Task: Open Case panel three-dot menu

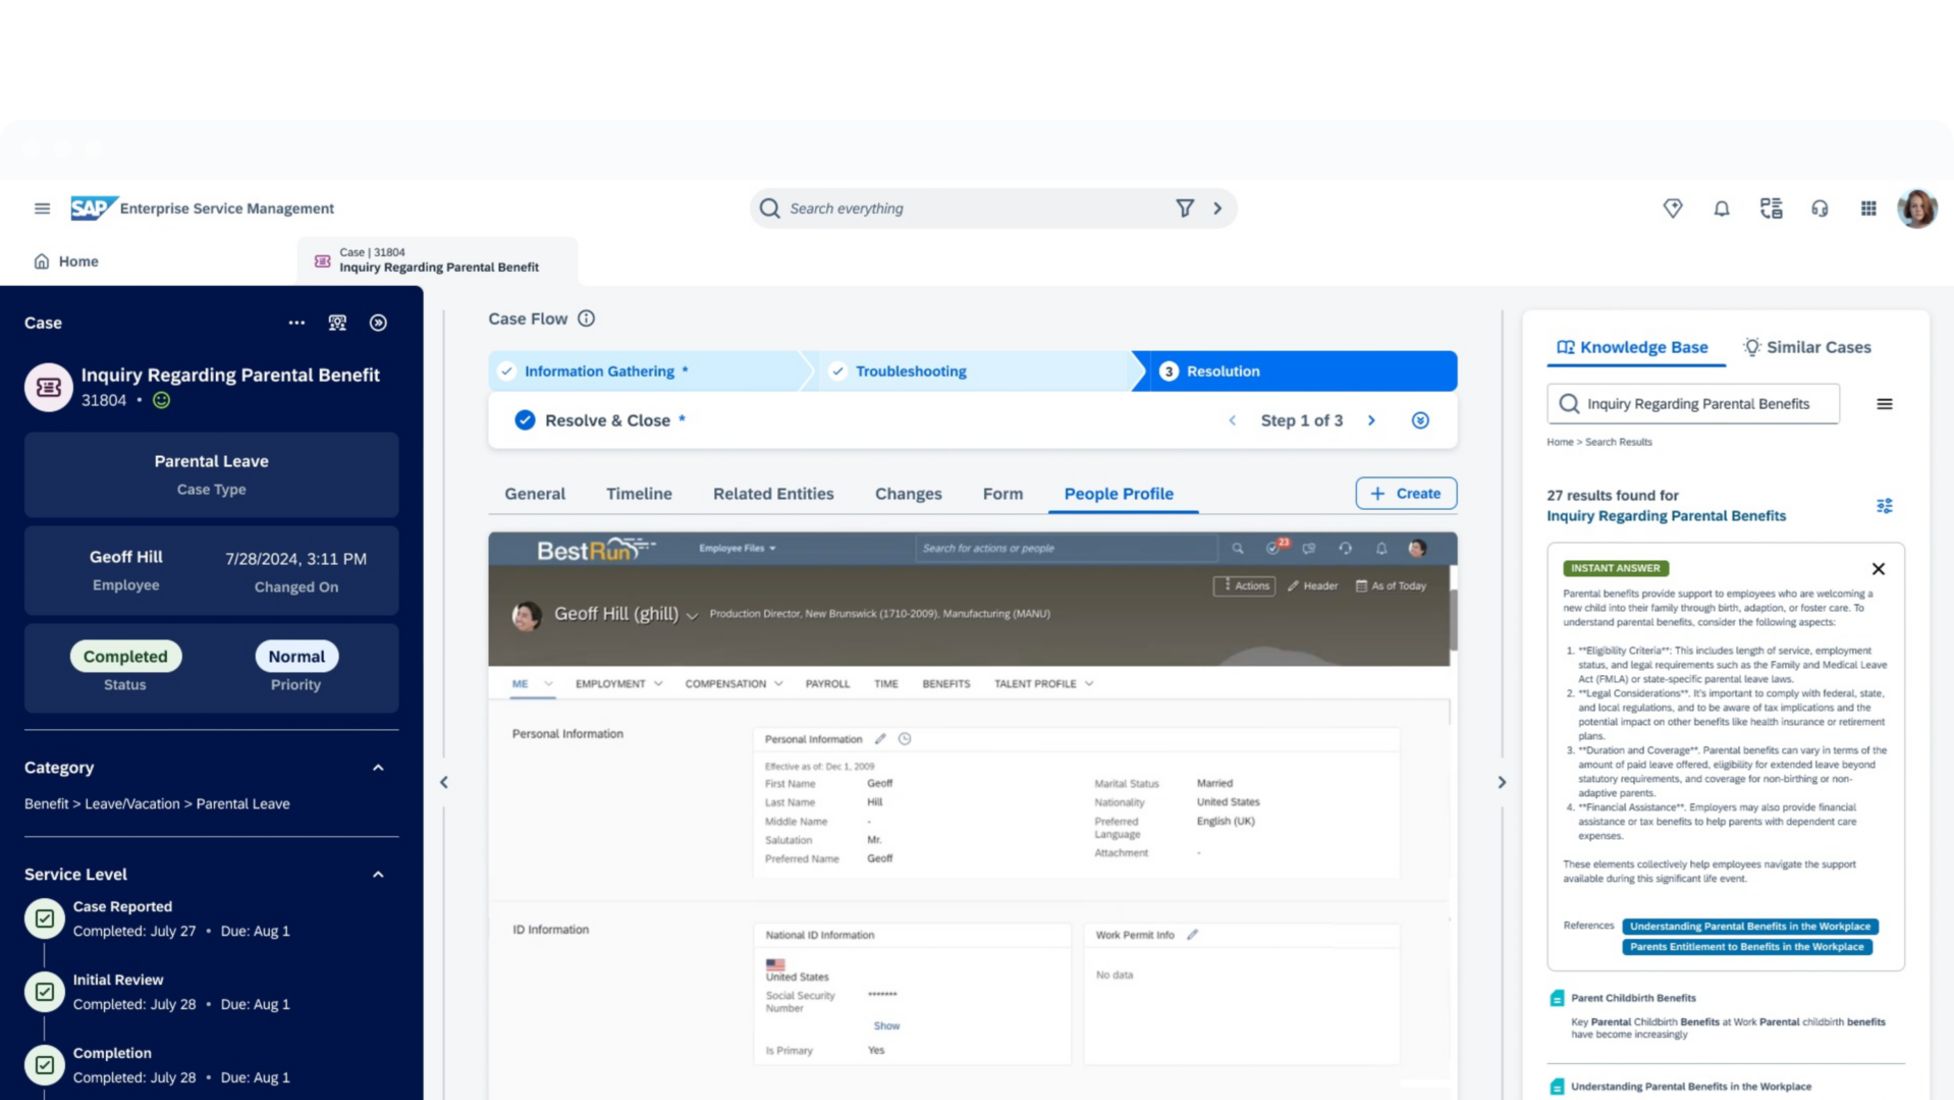Action: click(x=296, y=323)
